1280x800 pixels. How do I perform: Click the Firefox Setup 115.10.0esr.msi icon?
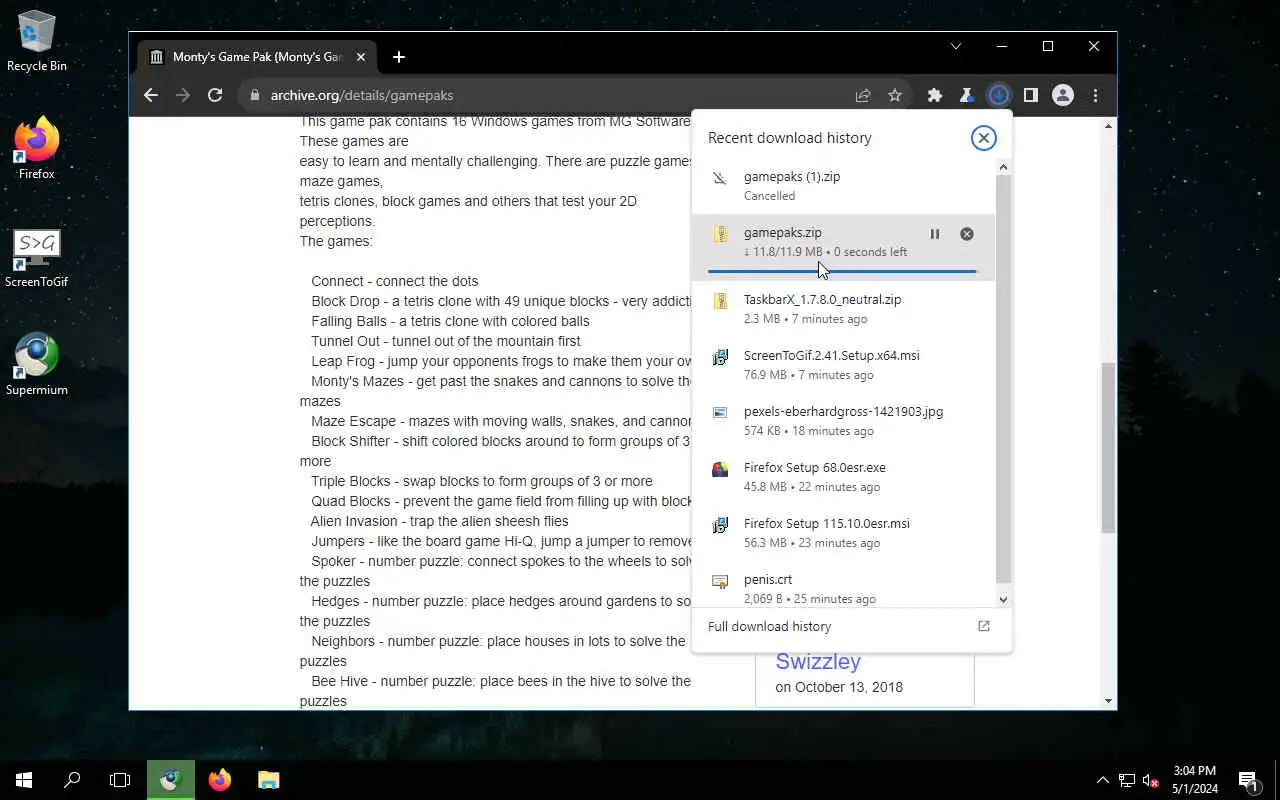[720, 525]
